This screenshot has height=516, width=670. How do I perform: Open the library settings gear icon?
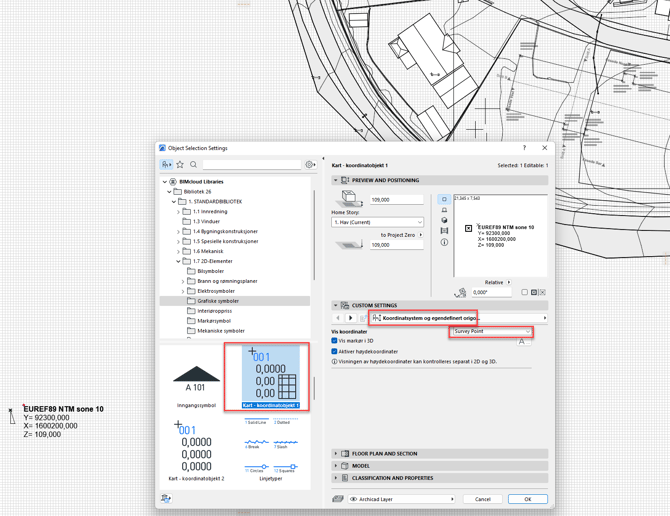(x=310, y=165)
